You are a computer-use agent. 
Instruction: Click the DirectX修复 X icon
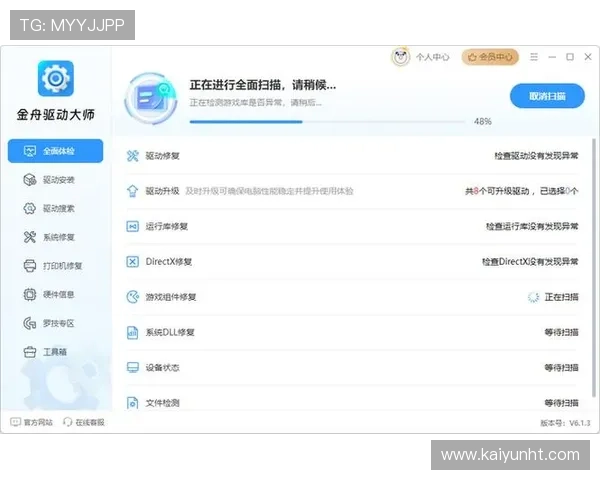[x=132, y=261]
